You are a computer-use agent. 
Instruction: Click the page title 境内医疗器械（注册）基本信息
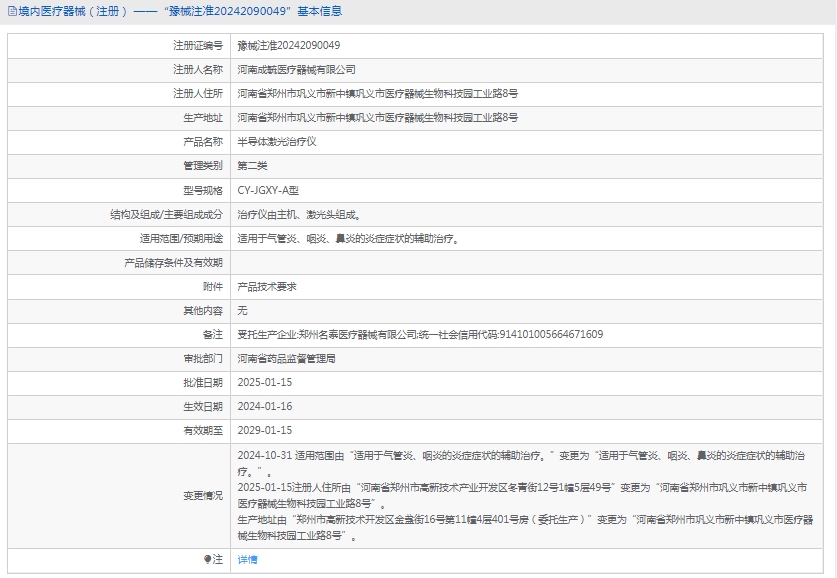tap(180, 12)
